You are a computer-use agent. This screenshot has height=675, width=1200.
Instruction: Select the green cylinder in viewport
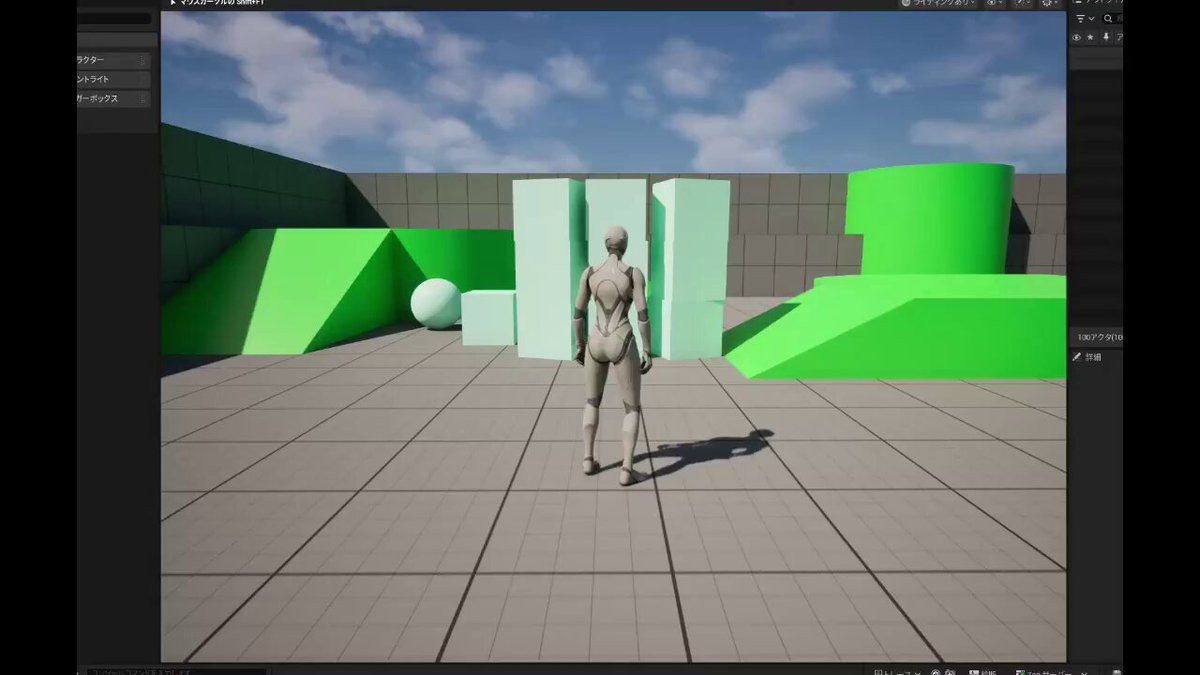coord(930,220)
